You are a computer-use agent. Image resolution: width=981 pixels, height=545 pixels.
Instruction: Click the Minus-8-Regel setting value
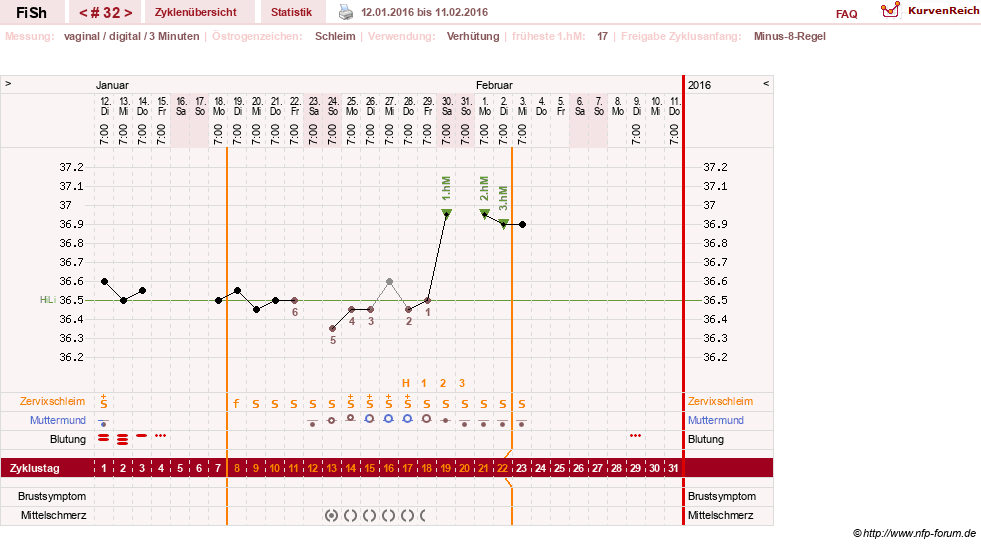click(x=789, y=36)
